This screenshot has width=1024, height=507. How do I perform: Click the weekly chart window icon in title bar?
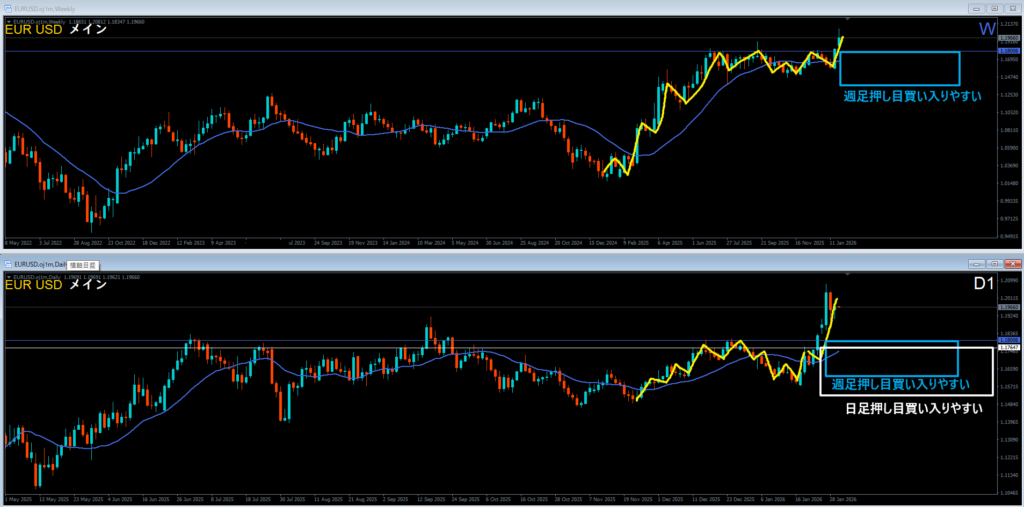[x=10, y=7]
